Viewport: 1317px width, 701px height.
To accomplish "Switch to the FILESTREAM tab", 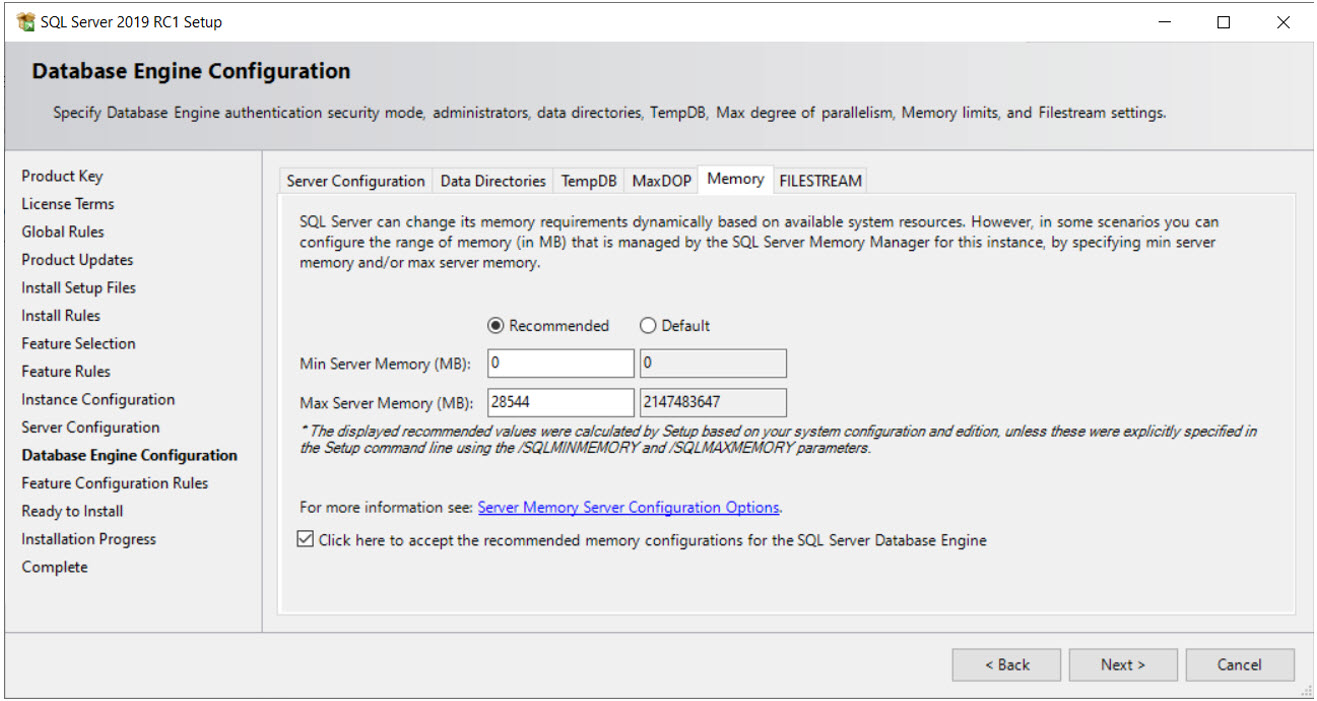I will (x=820, y=180).
